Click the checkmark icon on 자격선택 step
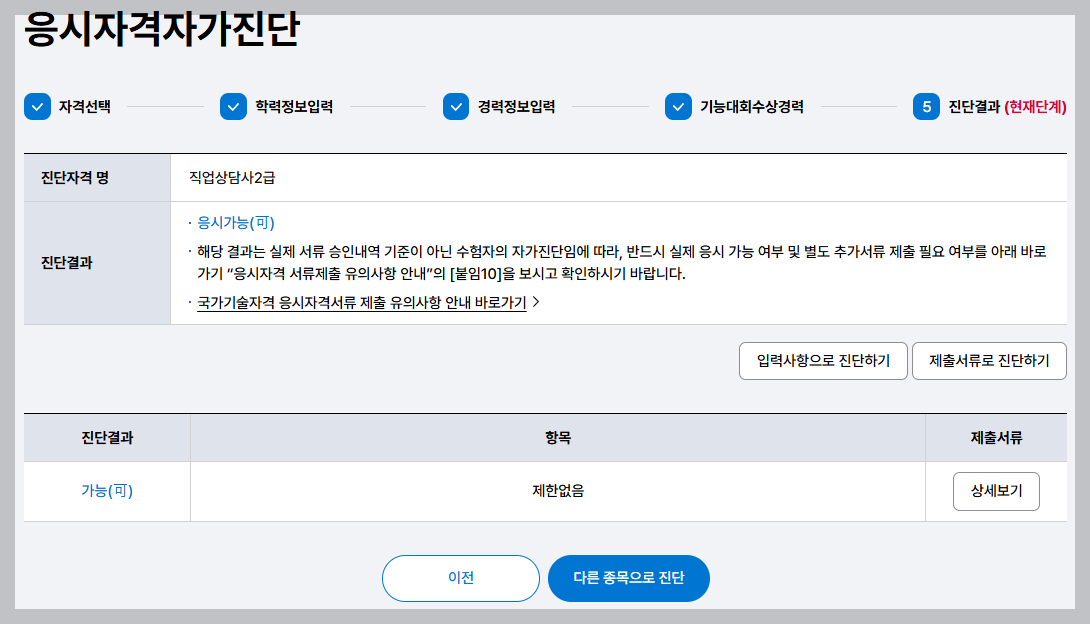 coord(38,109)
